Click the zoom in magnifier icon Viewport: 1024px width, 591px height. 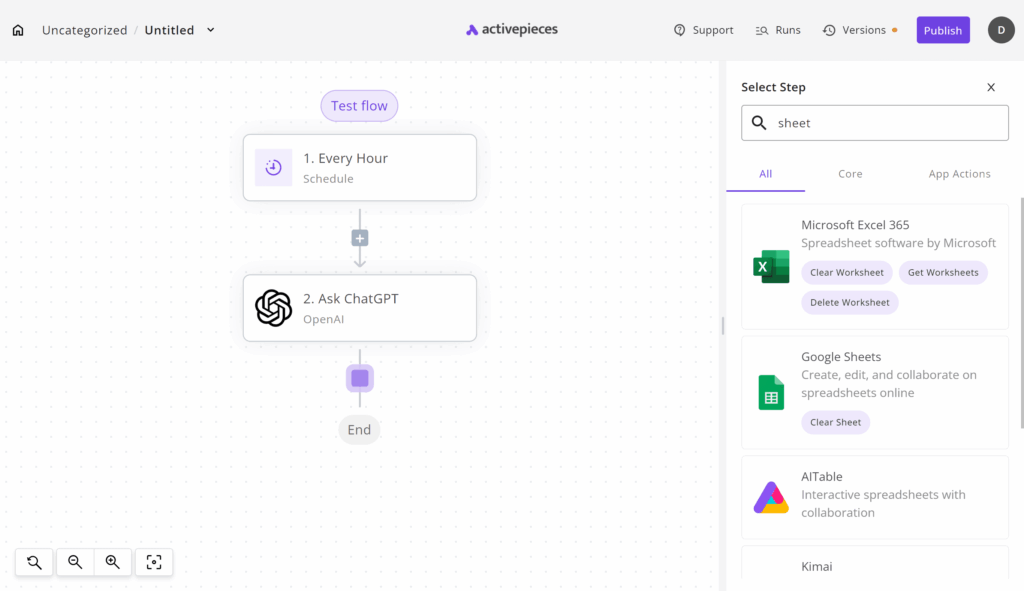click(113, 562)
